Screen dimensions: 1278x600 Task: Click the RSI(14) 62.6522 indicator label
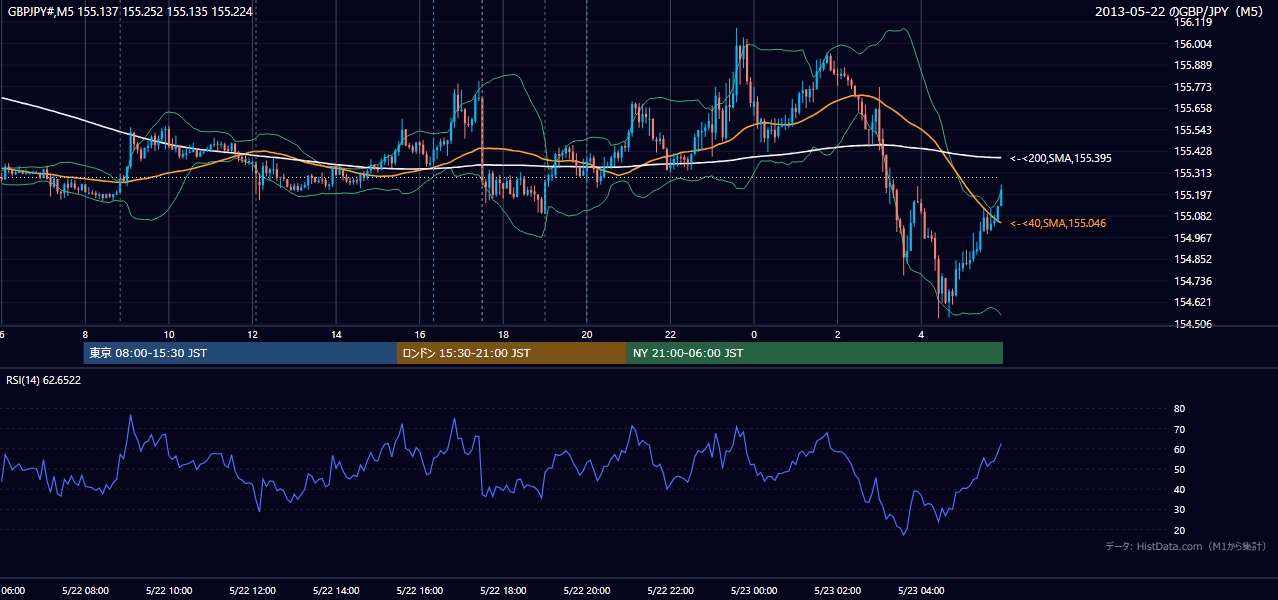click(x=44, y=380)
